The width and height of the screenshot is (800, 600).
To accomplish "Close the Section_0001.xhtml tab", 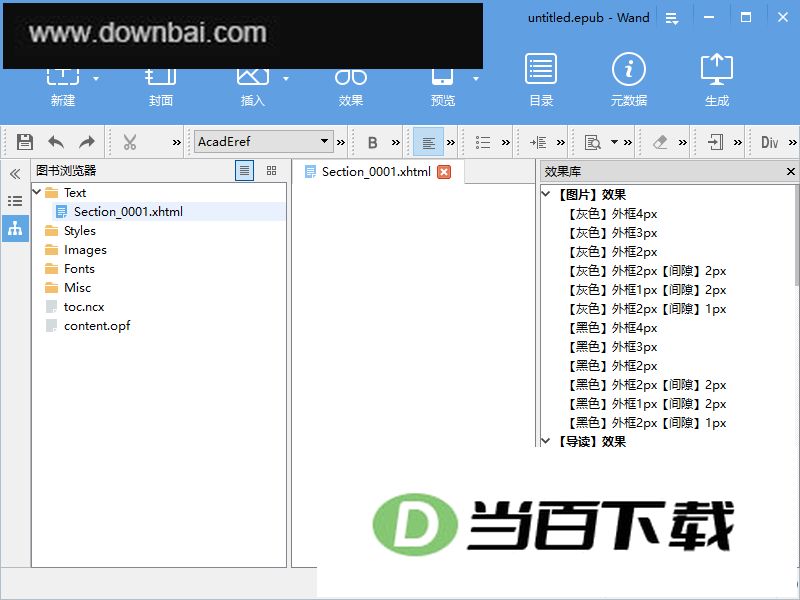I will point(444,172).
